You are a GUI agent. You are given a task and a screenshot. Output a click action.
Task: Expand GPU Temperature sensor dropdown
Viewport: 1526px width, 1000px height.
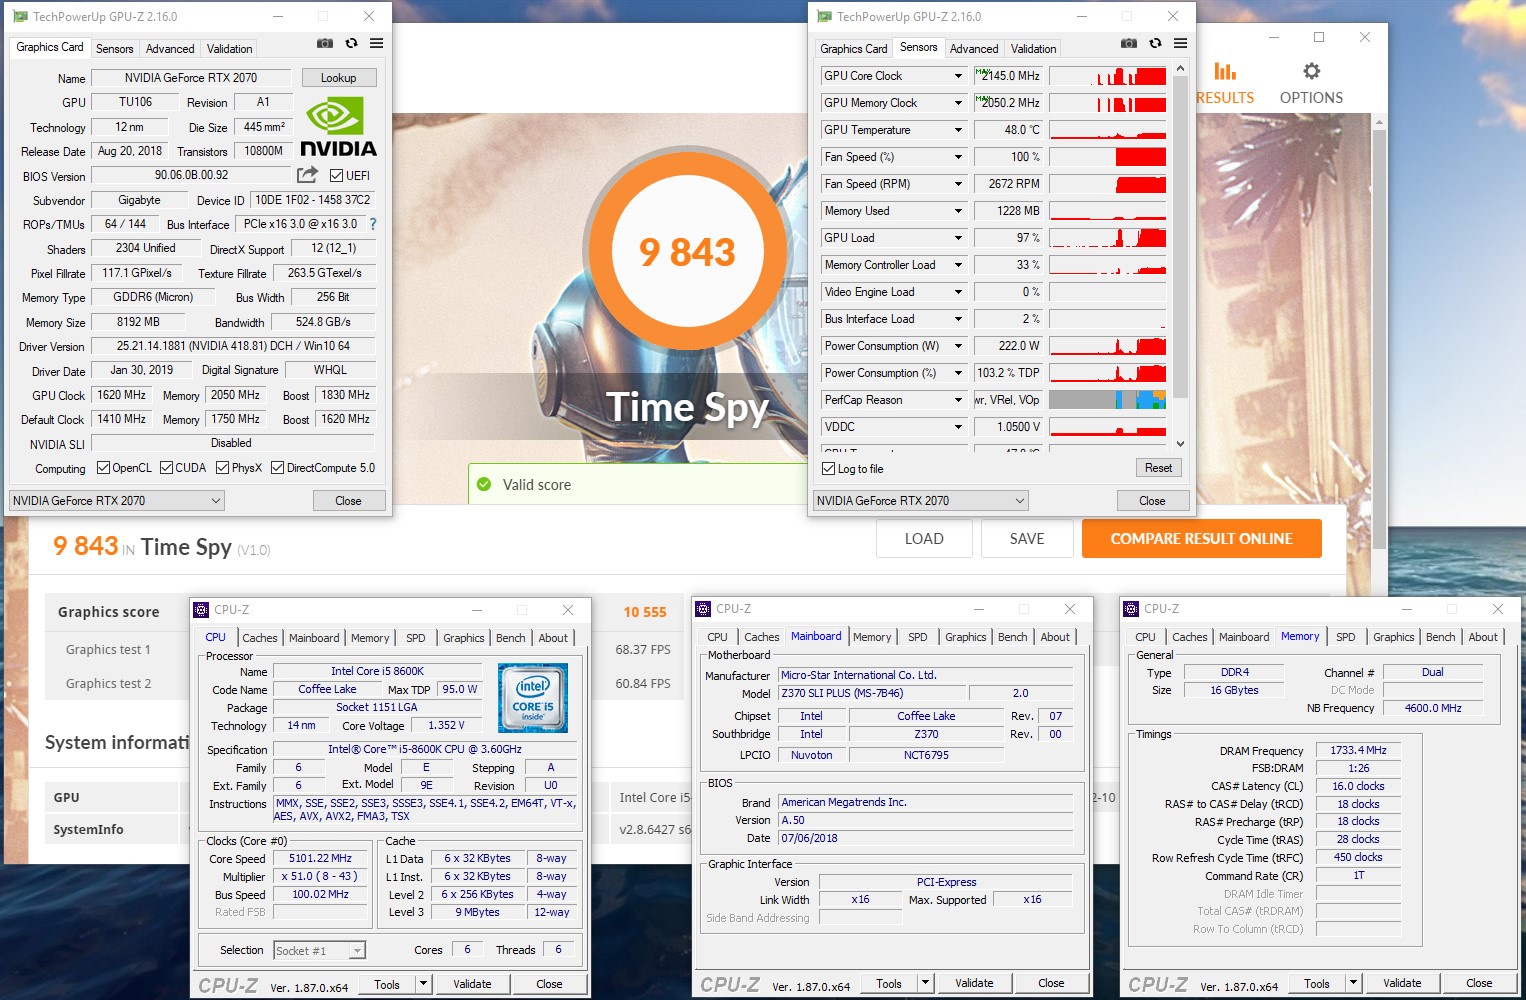coord(958,130)
